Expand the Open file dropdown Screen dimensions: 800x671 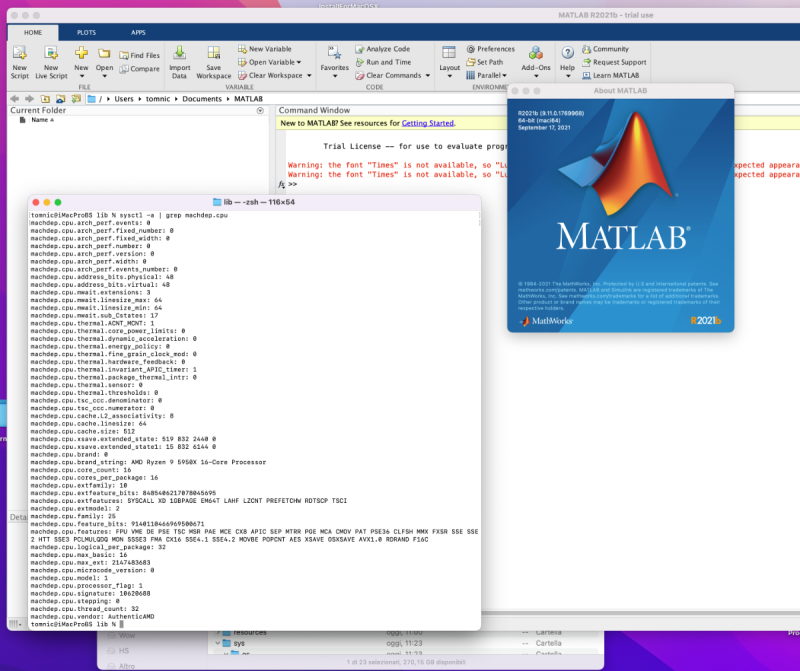click(x=104, y=76)
